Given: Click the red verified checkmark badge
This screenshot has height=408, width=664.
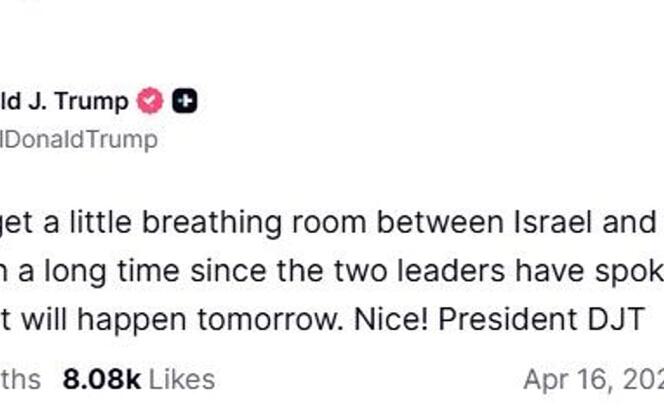Looking at the screenshot, I should pos(150,101).
